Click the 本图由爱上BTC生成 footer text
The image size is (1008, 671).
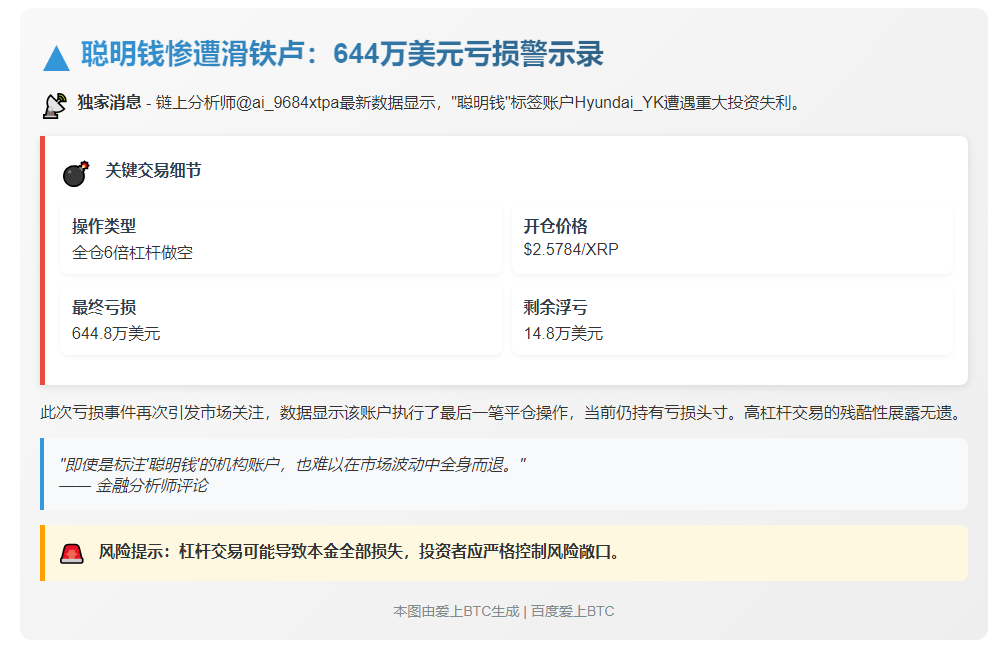[x=455, y=611]
